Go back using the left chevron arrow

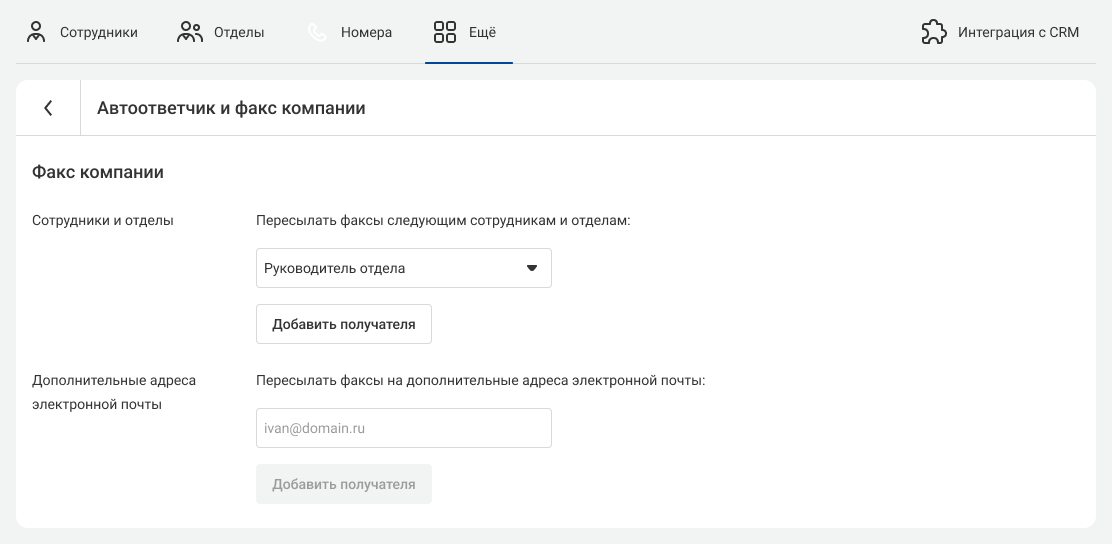48,108
